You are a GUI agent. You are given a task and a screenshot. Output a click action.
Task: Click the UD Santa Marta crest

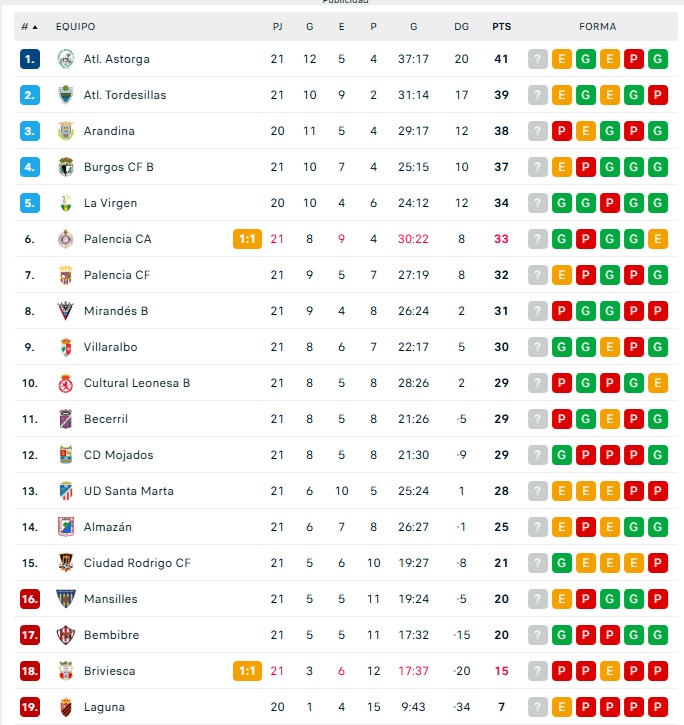click(66, 491)
